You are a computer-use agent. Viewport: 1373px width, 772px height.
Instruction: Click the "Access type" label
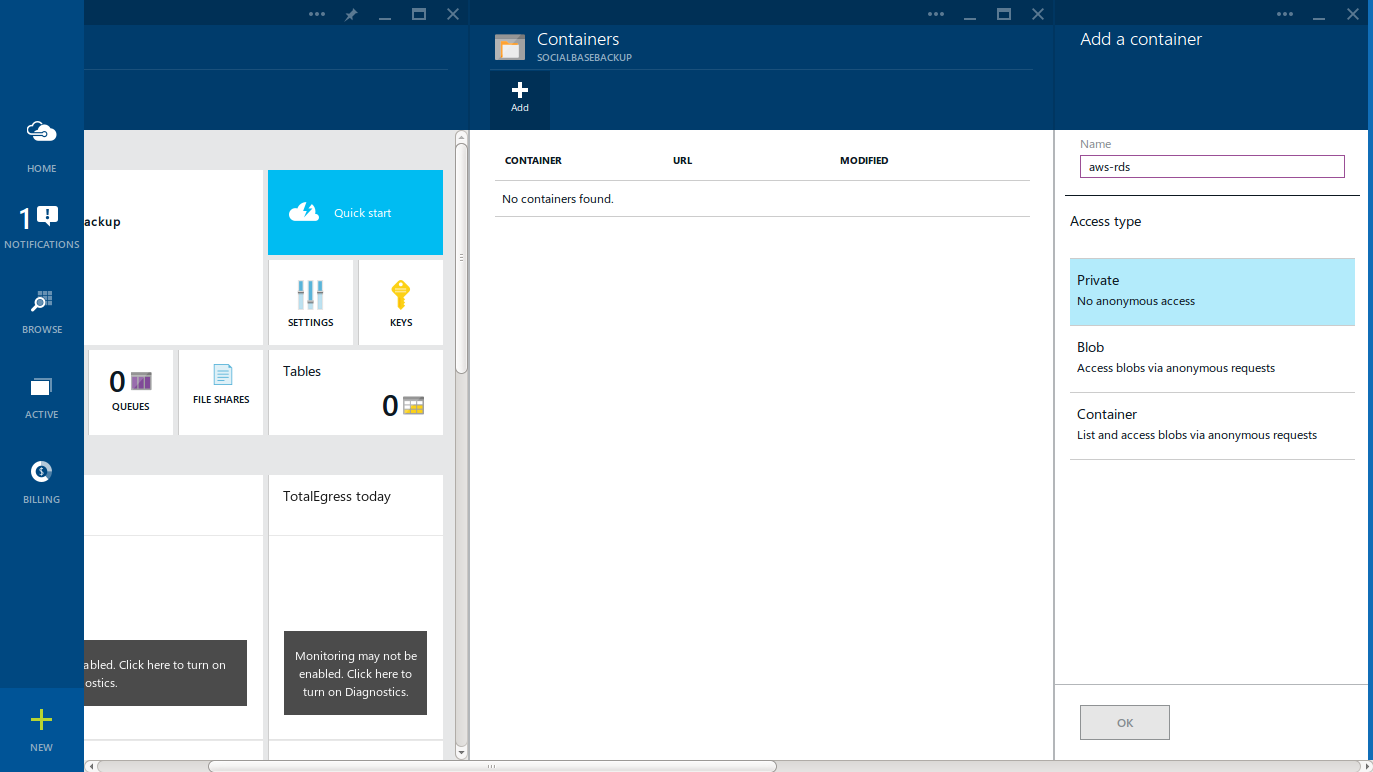(x=1105, y=222)
